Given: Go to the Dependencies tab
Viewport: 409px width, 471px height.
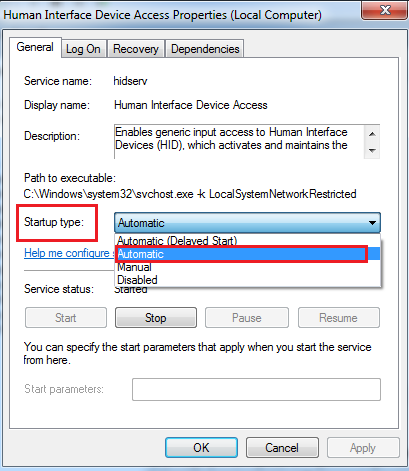Looking at the screenshot, I should (205, 49).
